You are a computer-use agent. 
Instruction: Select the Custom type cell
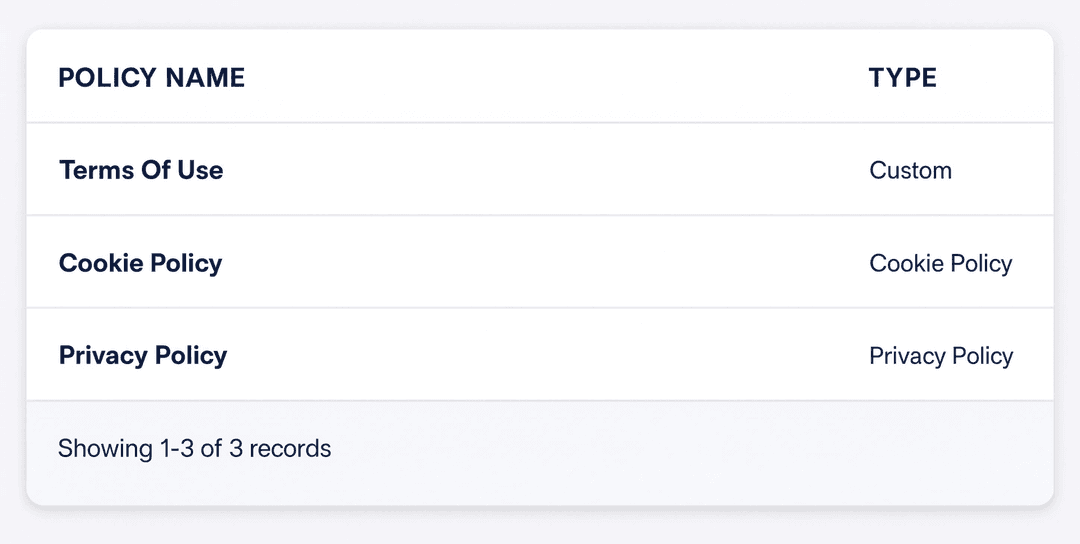point(911,170)
